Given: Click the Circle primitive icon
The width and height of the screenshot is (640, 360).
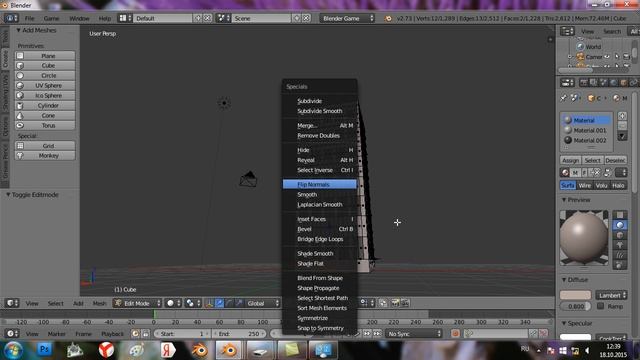Looking at the screenshot, I should [20, 76].
